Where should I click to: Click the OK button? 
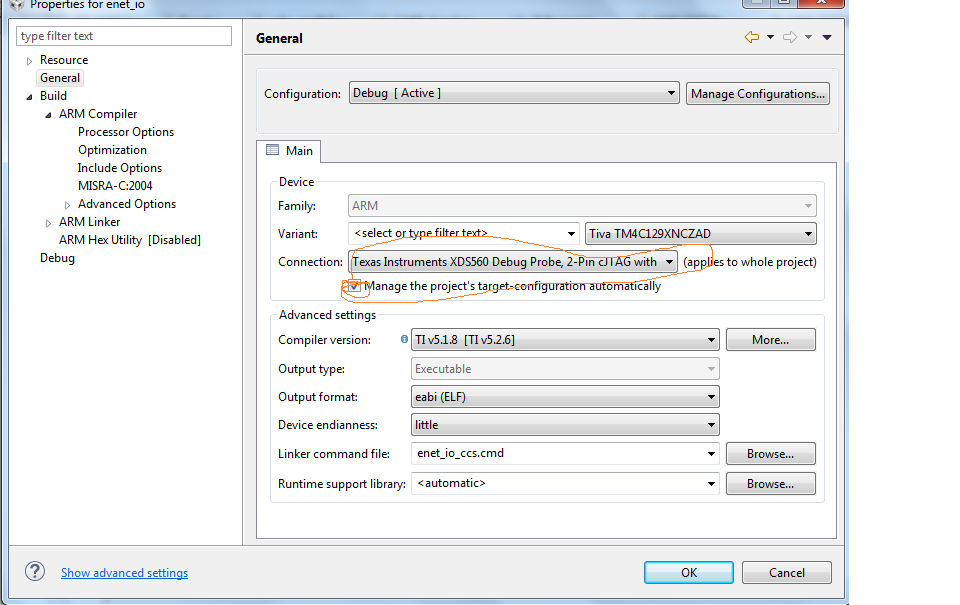click(689, 573)
